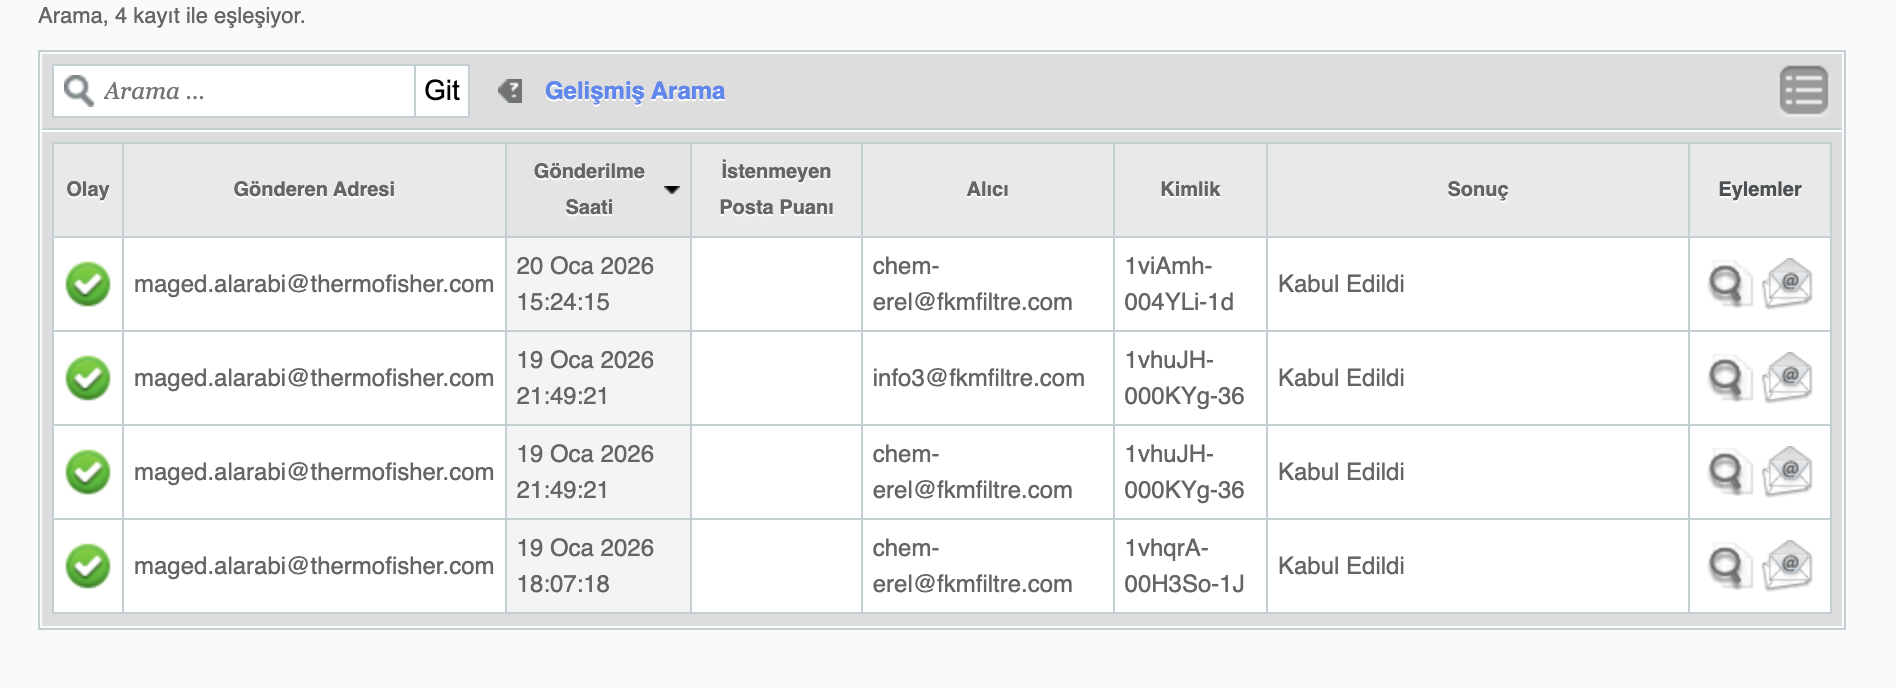Sort by Sonuç column header

[x=1477, y=189]
